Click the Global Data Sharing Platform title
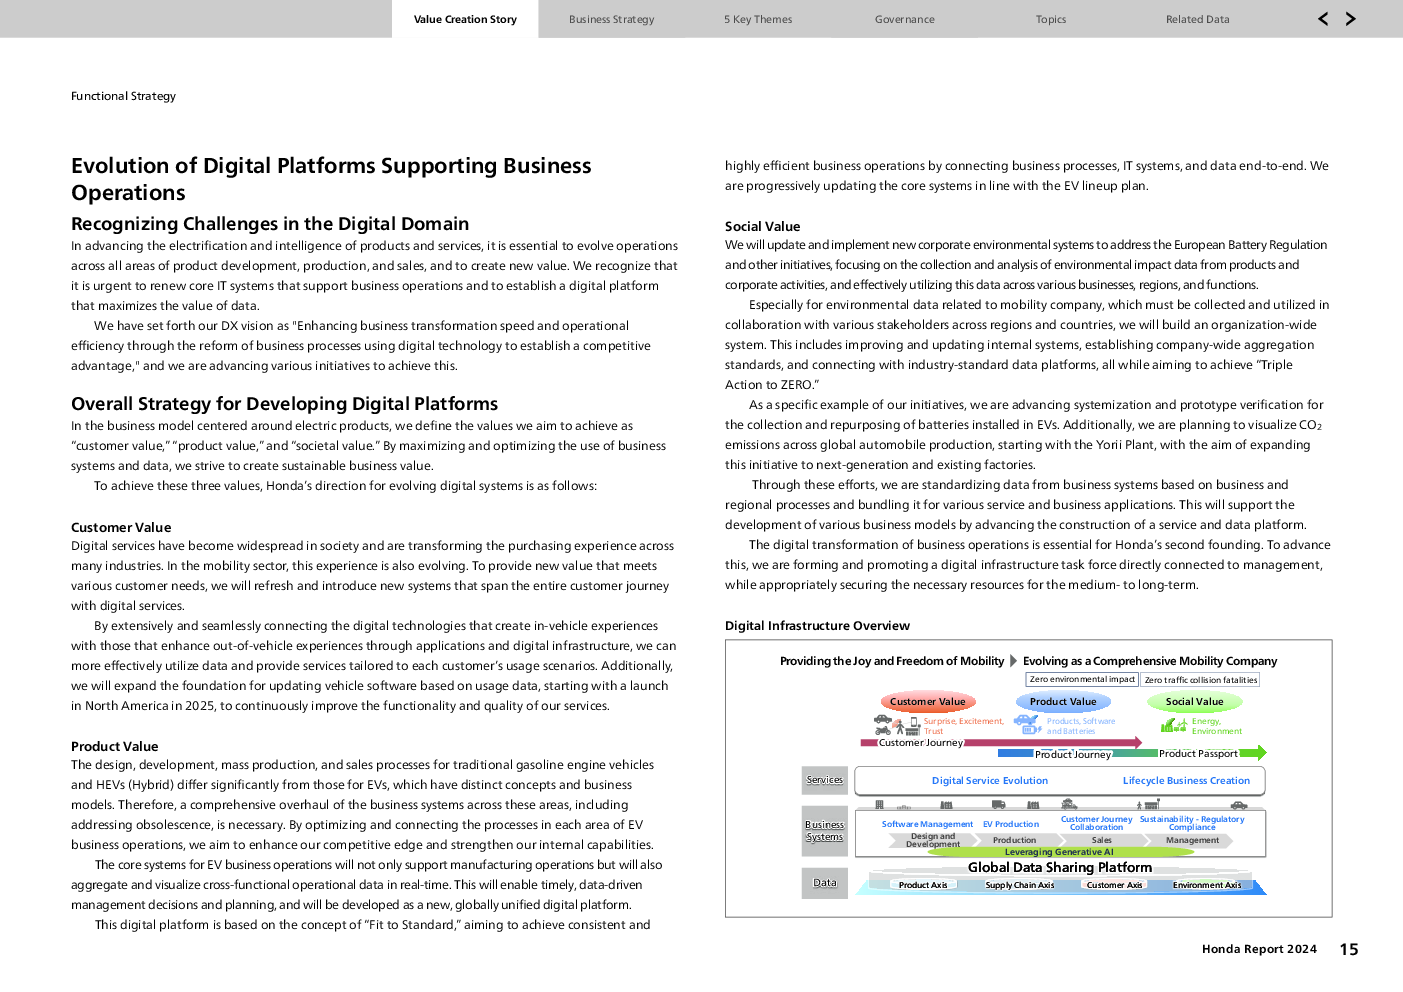Screen dimensions: 1403x992 (1060, 868)
